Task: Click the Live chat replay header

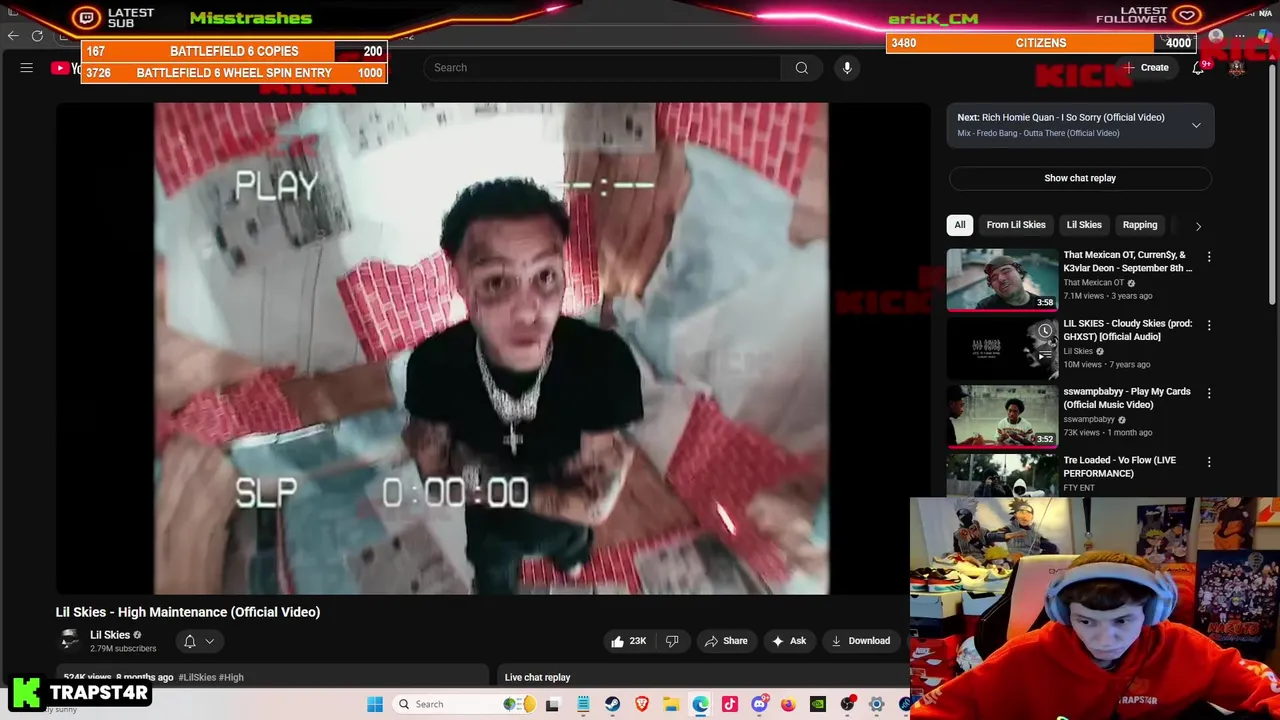Action: 537,677
